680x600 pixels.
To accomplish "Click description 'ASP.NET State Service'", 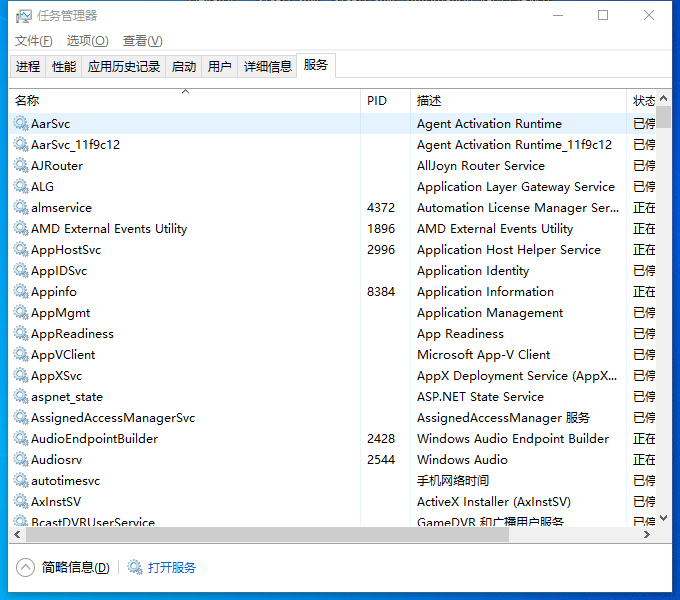I will coord(480,397).
